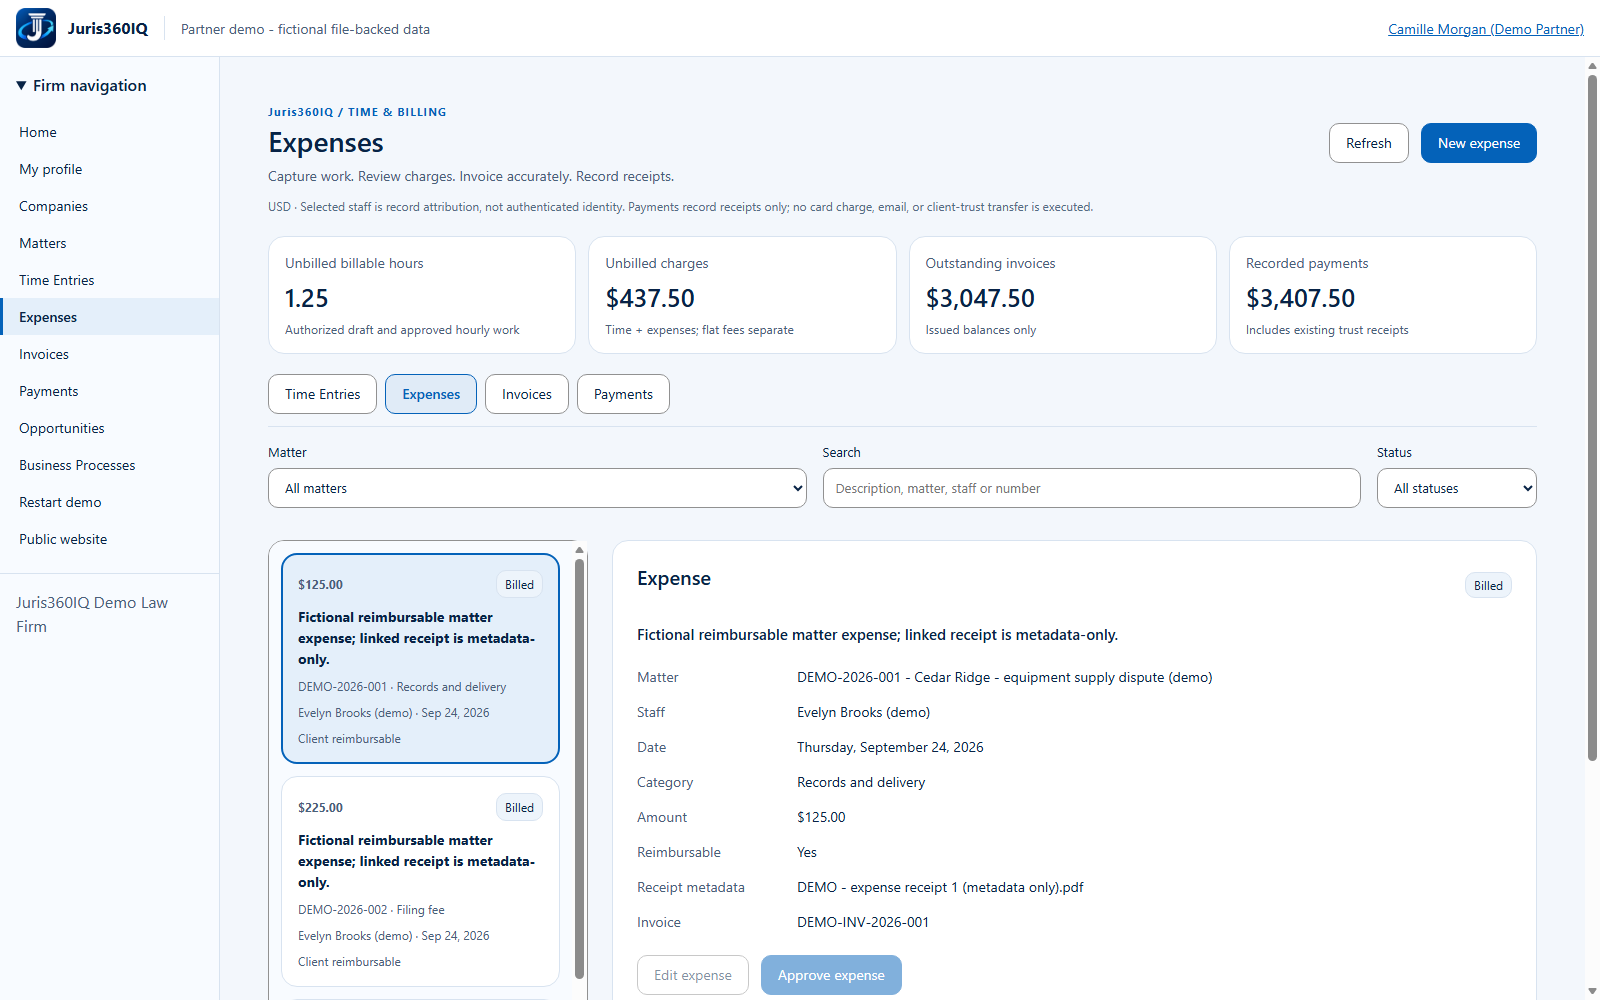The width and height of the screenshot is (1600, 1000).
Task: Click the Staff value Evelyn Brooks (demo)
Action: 863,712
